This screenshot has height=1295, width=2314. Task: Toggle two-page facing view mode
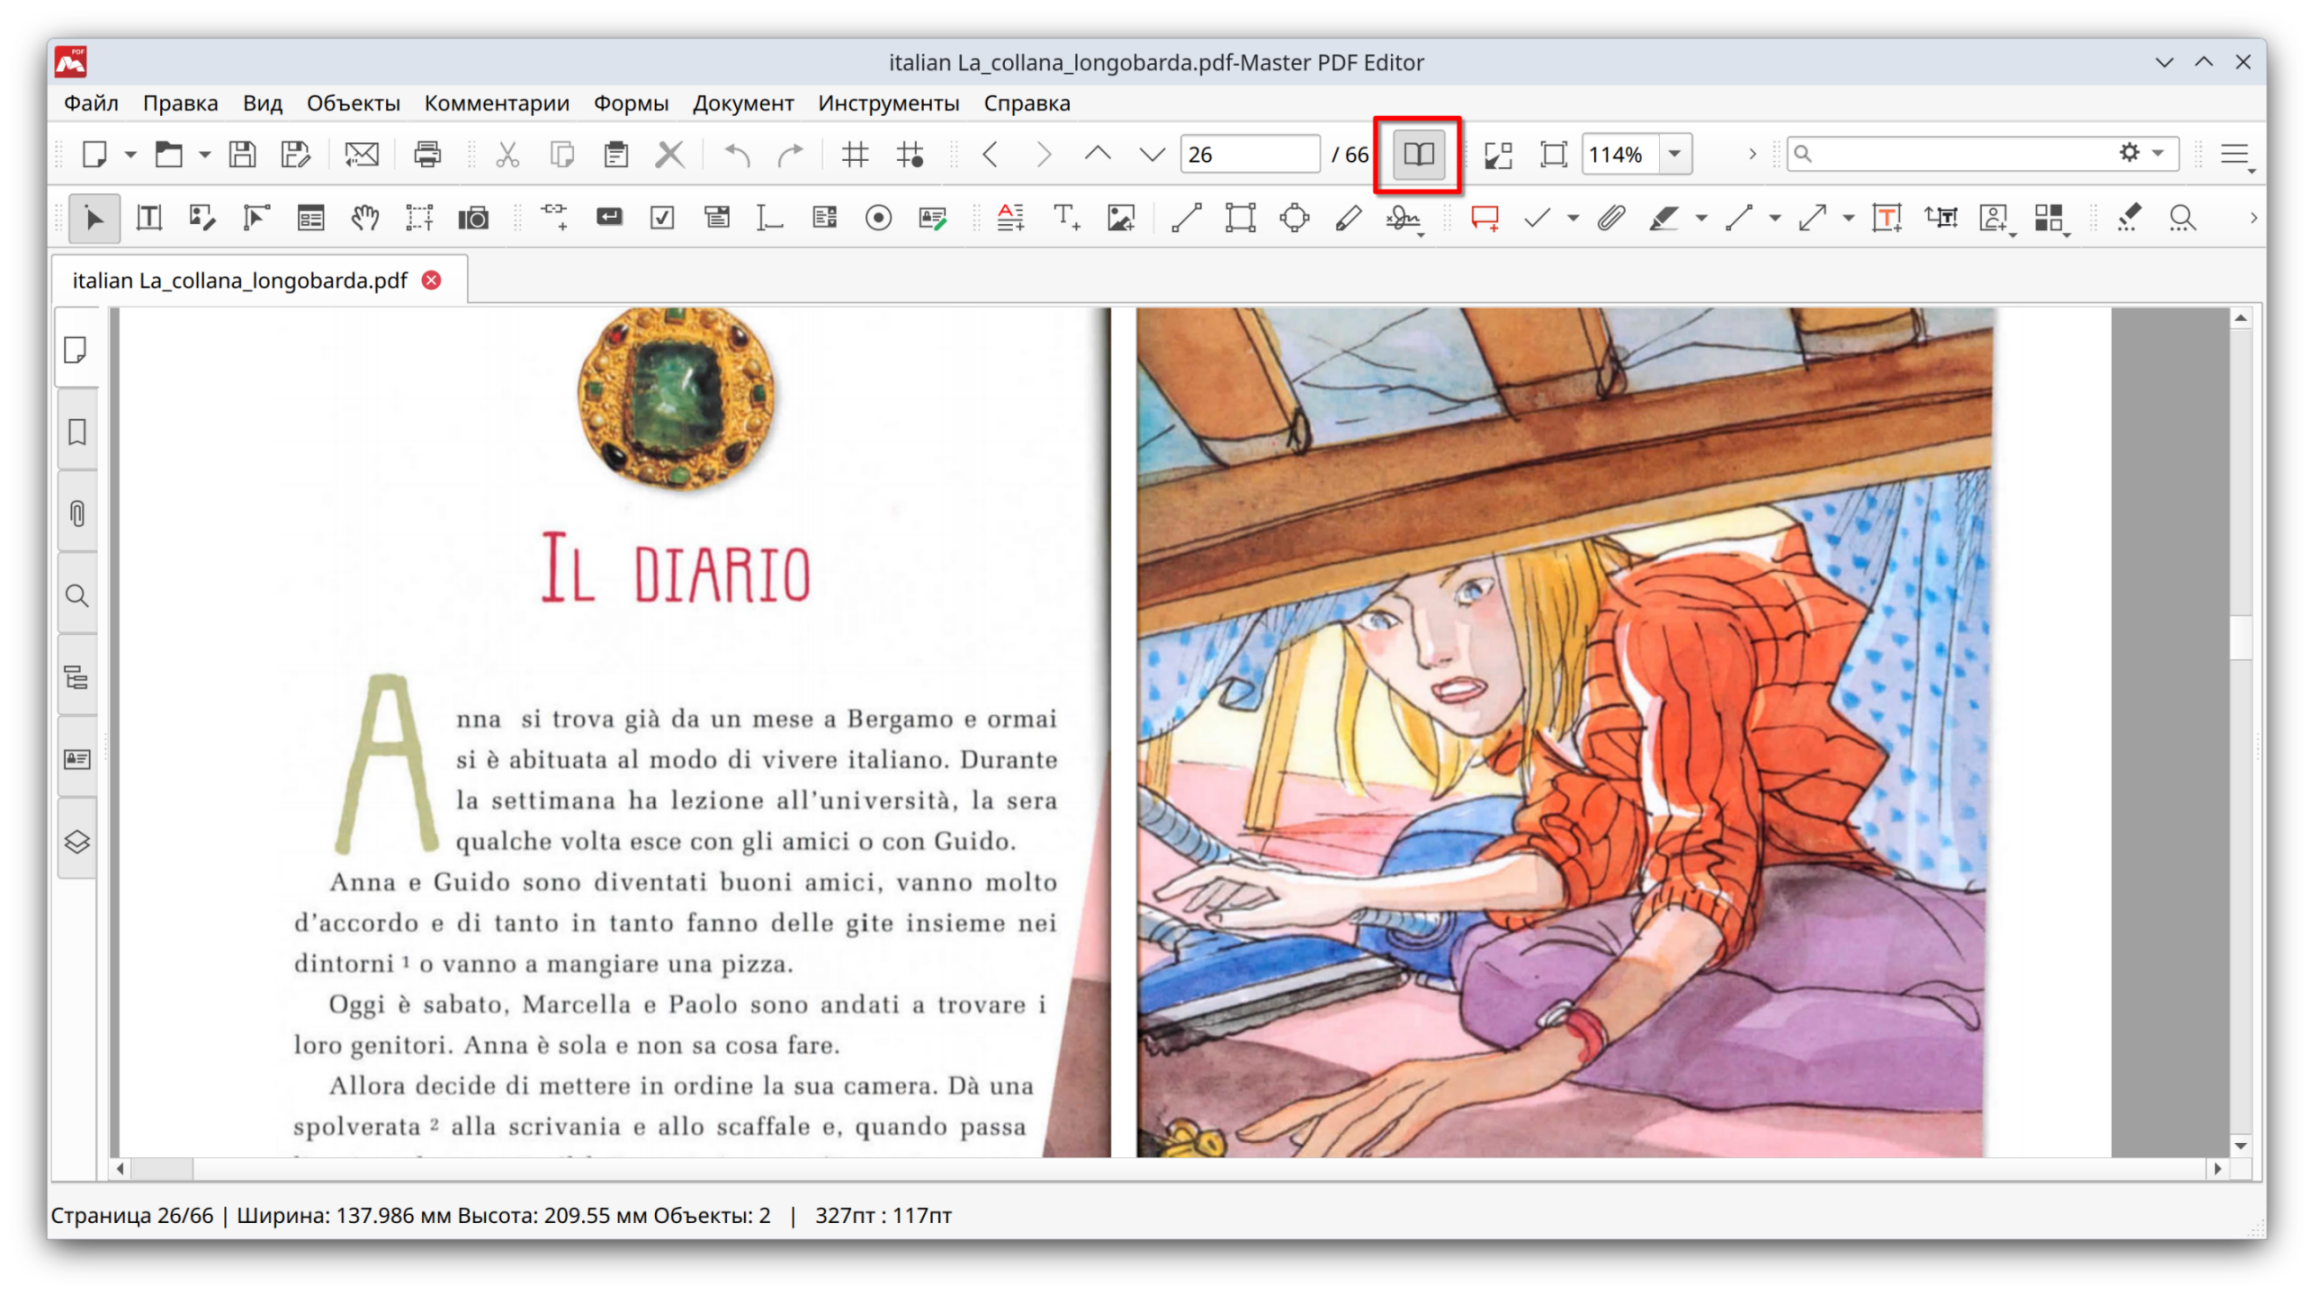(1419, 154)
